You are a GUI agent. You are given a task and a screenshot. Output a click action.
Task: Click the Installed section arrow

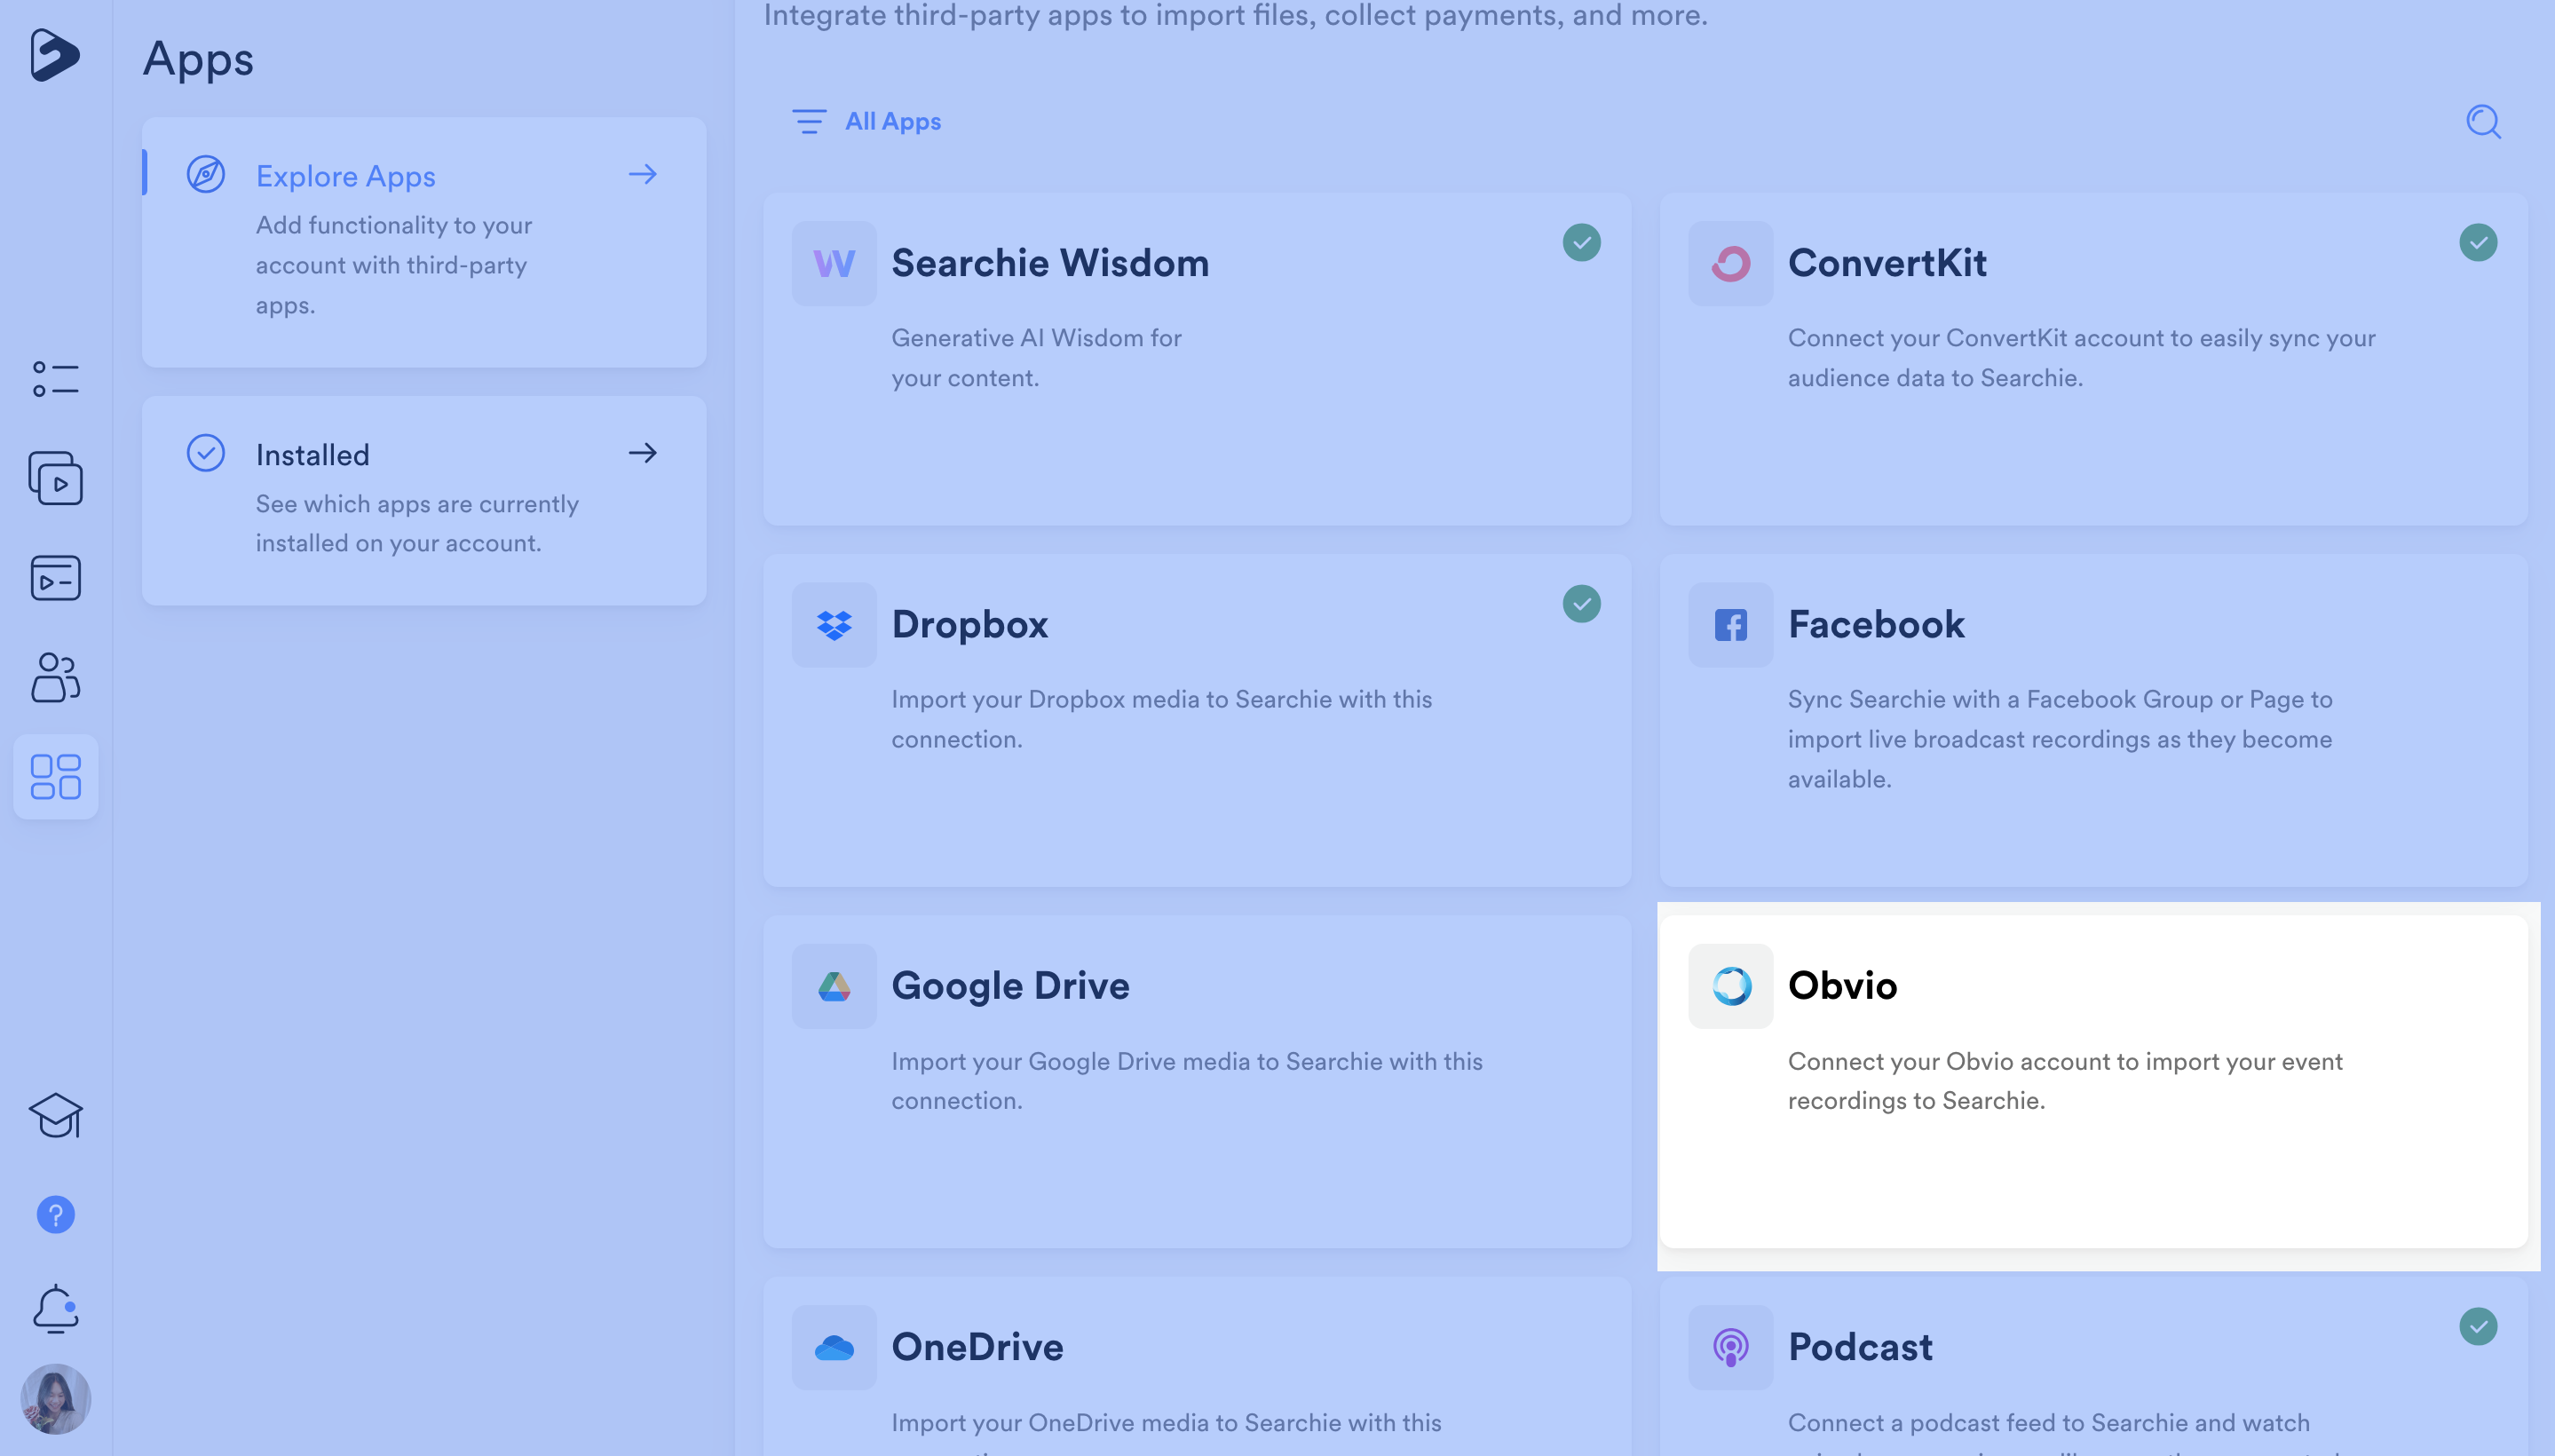point(642,453)
